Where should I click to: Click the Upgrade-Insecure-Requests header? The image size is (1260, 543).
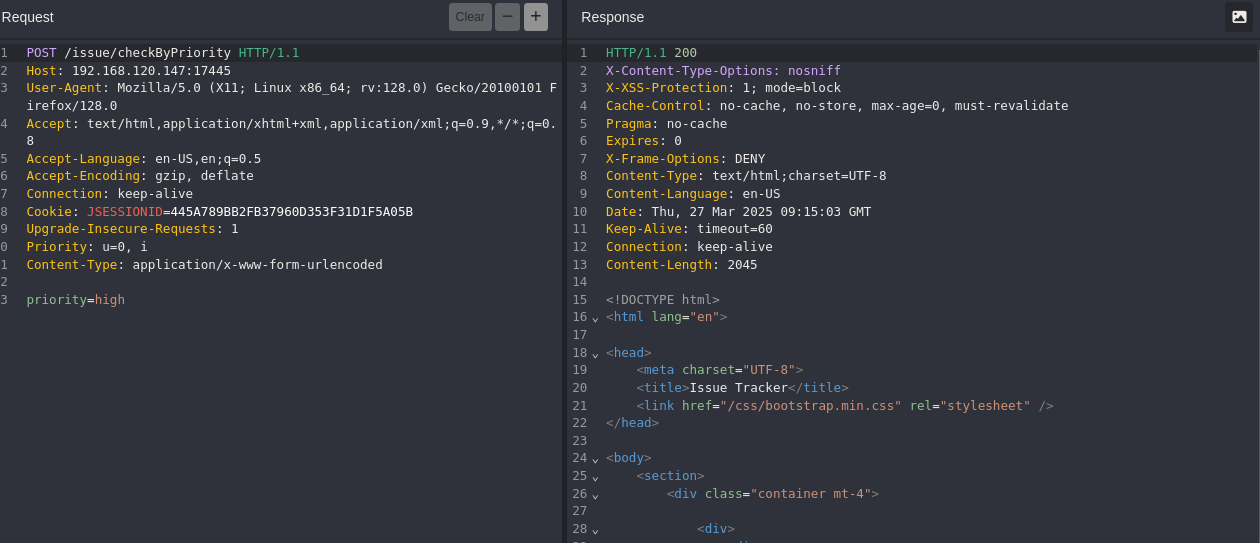point(133,229)
